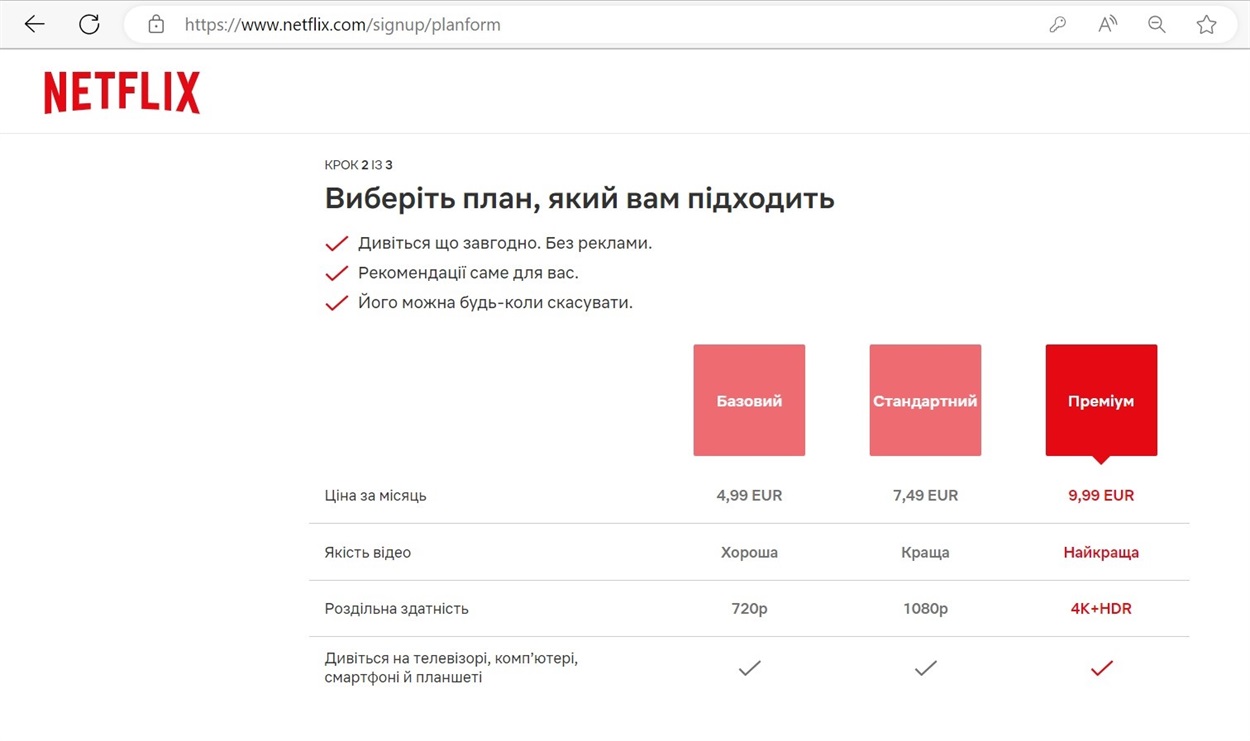Open saved passwords key icon

[1057, 25]
